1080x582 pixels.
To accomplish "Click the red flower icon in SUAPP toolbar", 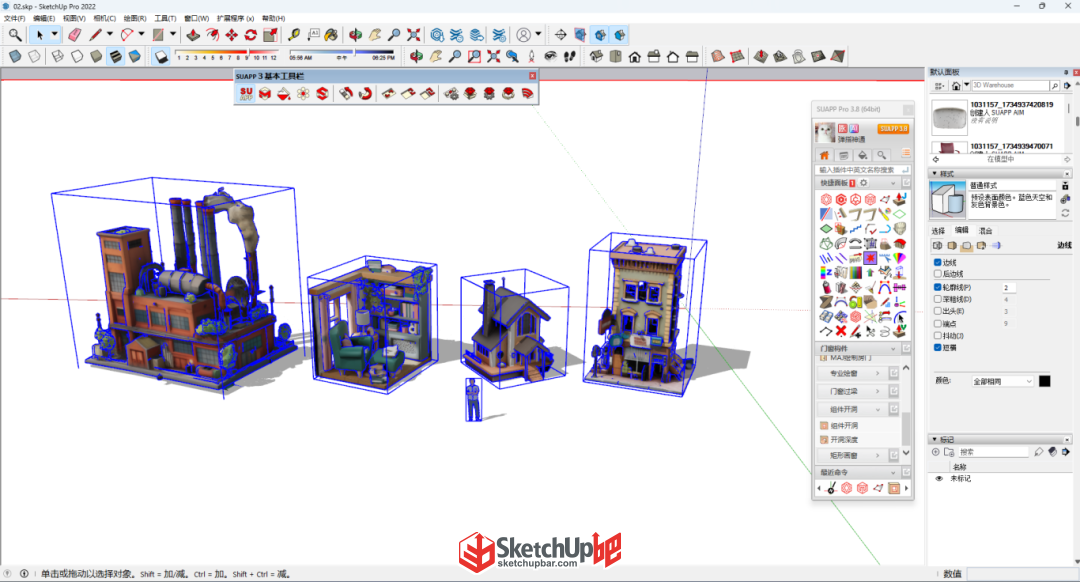I will pos(303,94).
